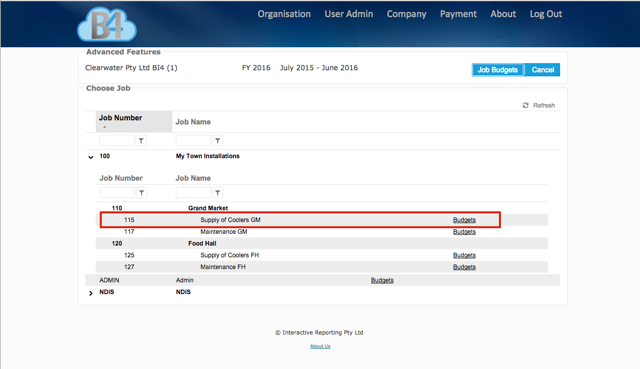Open the Organisation menu
640x369 pixels.
click(x=284, y=14)
